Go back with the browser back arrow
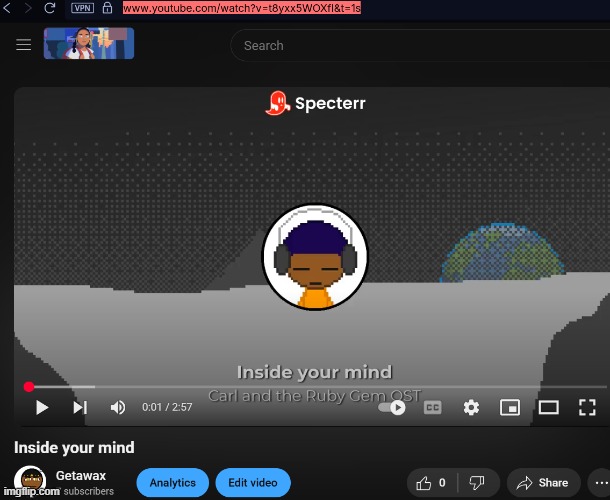This screenshot has width=610, height=500. [x=7, y=7]
